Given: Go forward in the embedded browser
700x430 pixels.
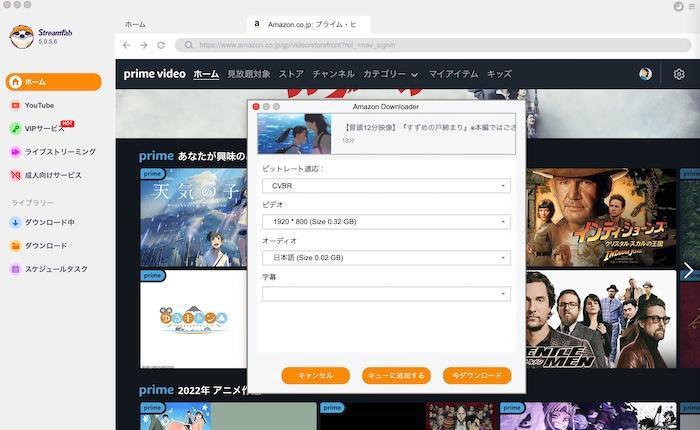Looking at the screenshot, I should coord(144,45).
